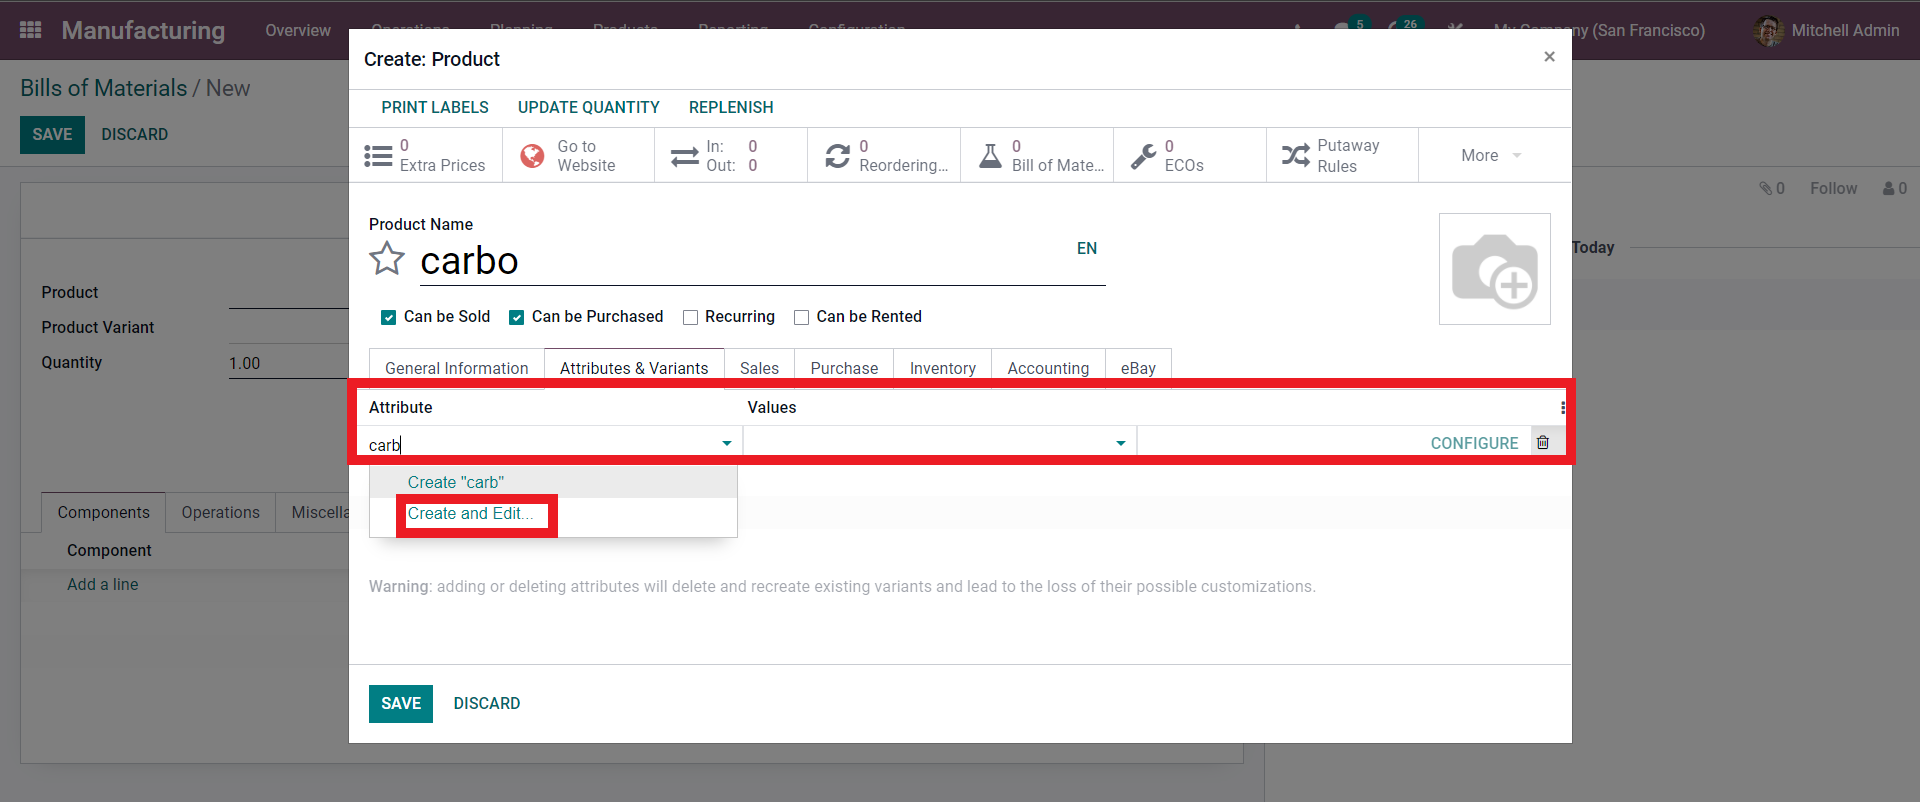Image resolution: width=1920 pixels, height=802 pixels.
Task: Open the Purchase tab
Action: coord(844,368)
